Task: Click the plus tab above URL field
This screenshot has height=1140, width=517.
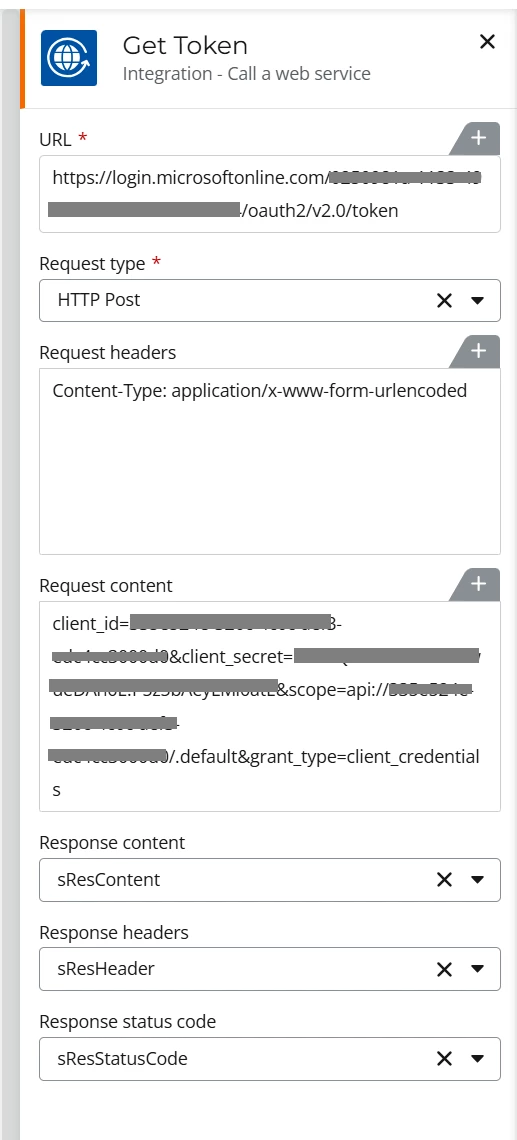Action: [478, 138]
